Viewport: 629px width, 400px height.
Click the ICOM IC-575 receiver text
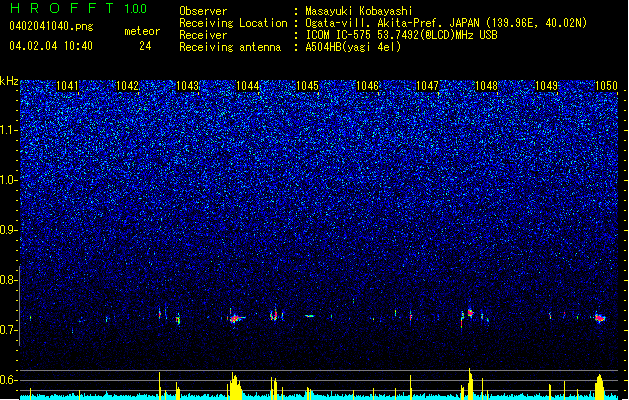(x=401, y=35)
